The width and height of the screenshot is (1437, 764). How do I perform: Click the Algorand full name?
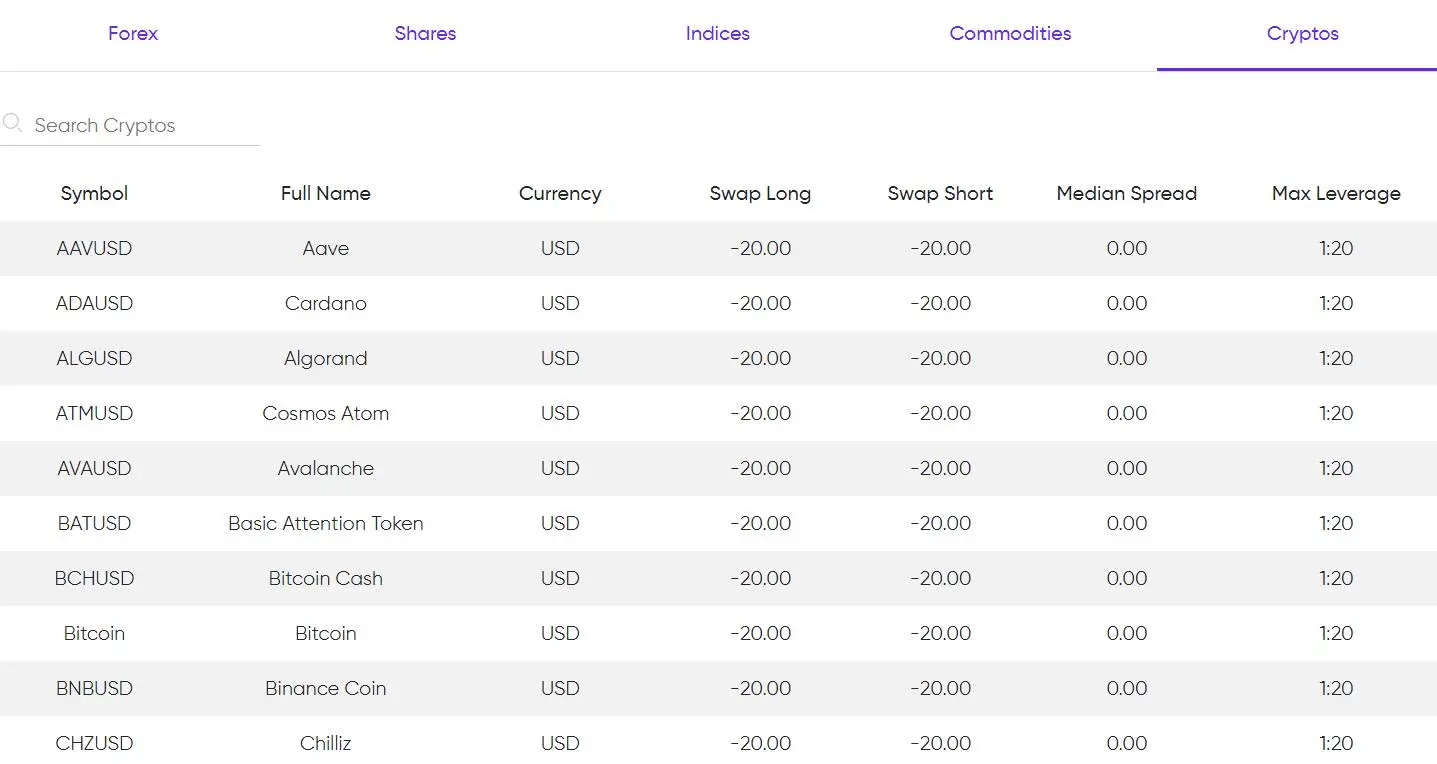(326, 359)
